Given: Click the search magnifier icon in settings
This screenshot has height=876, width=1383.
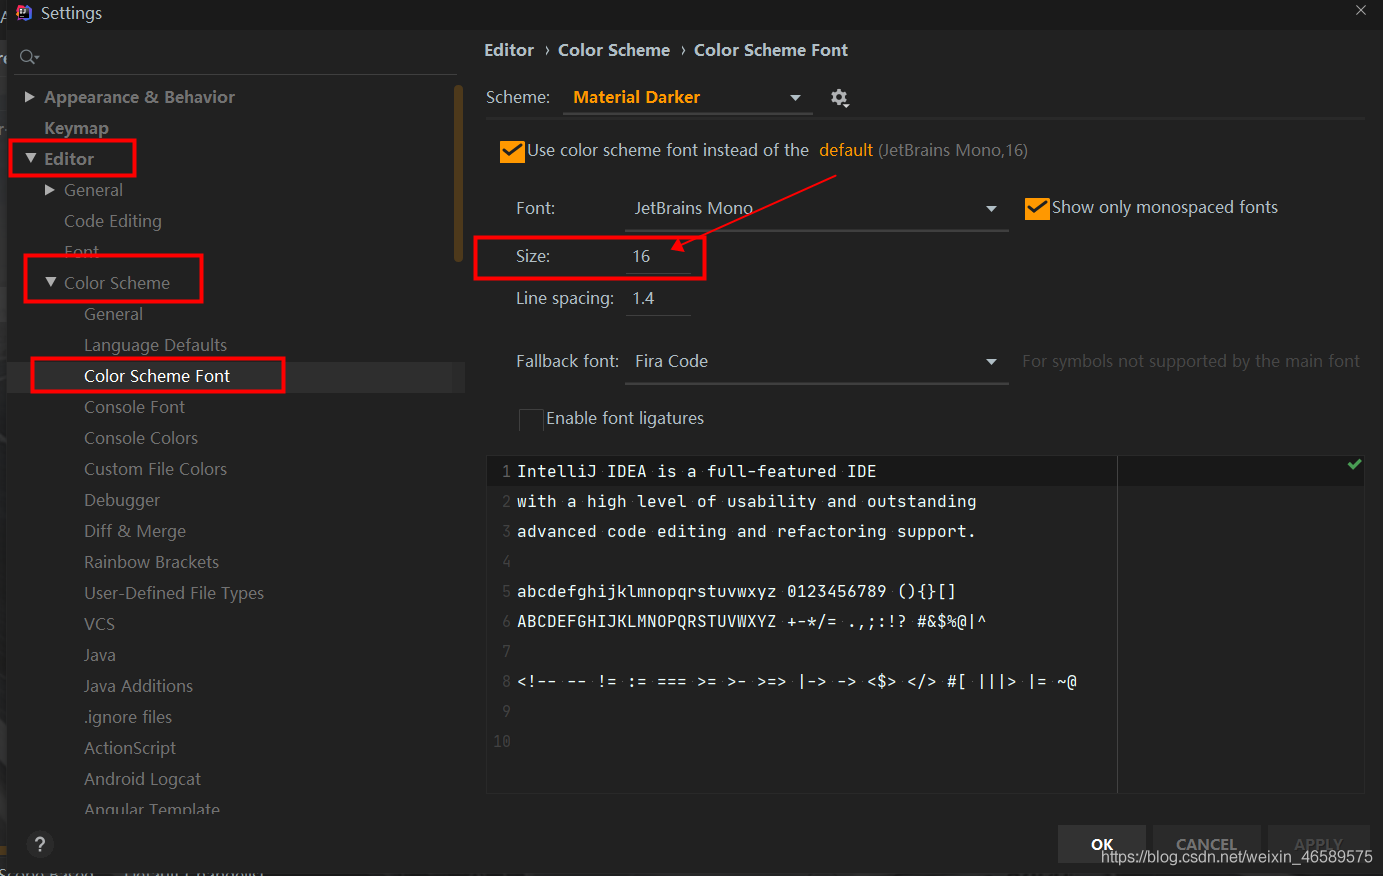Looking at the screenshot, I should coord(29,57).
